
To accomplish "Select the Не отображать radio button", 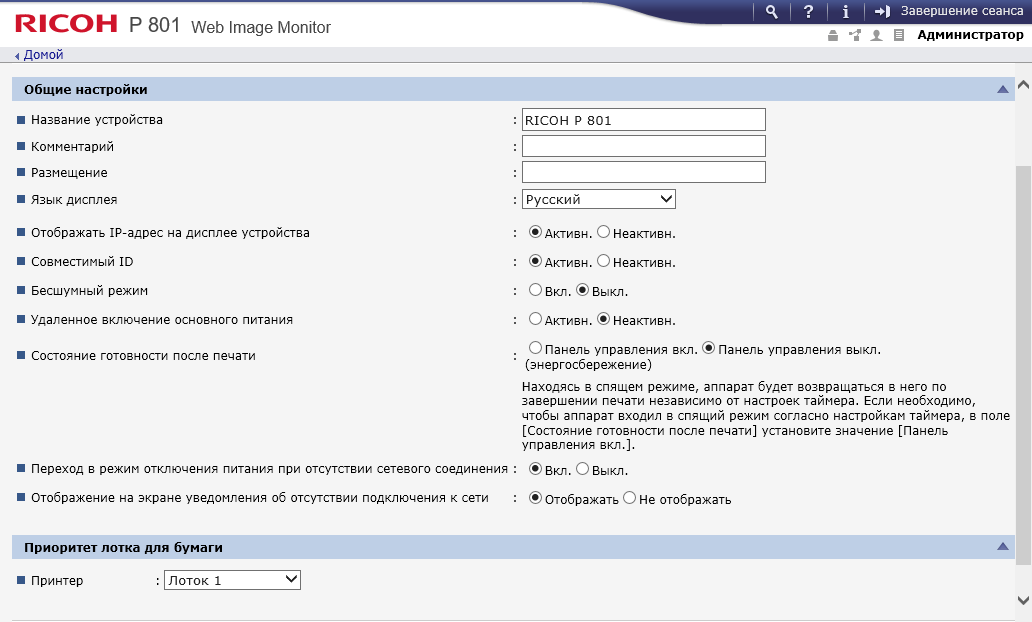I will point(629,498).
